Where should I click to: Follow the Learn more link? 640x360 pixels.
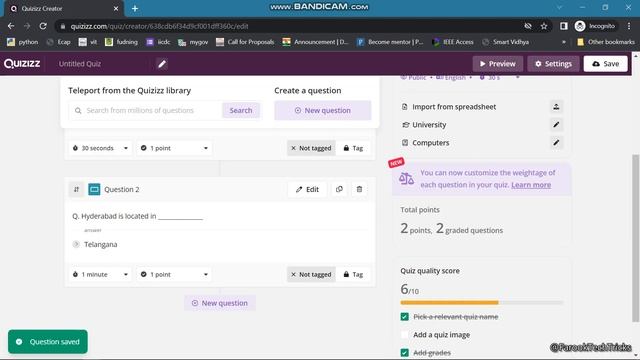531,185
